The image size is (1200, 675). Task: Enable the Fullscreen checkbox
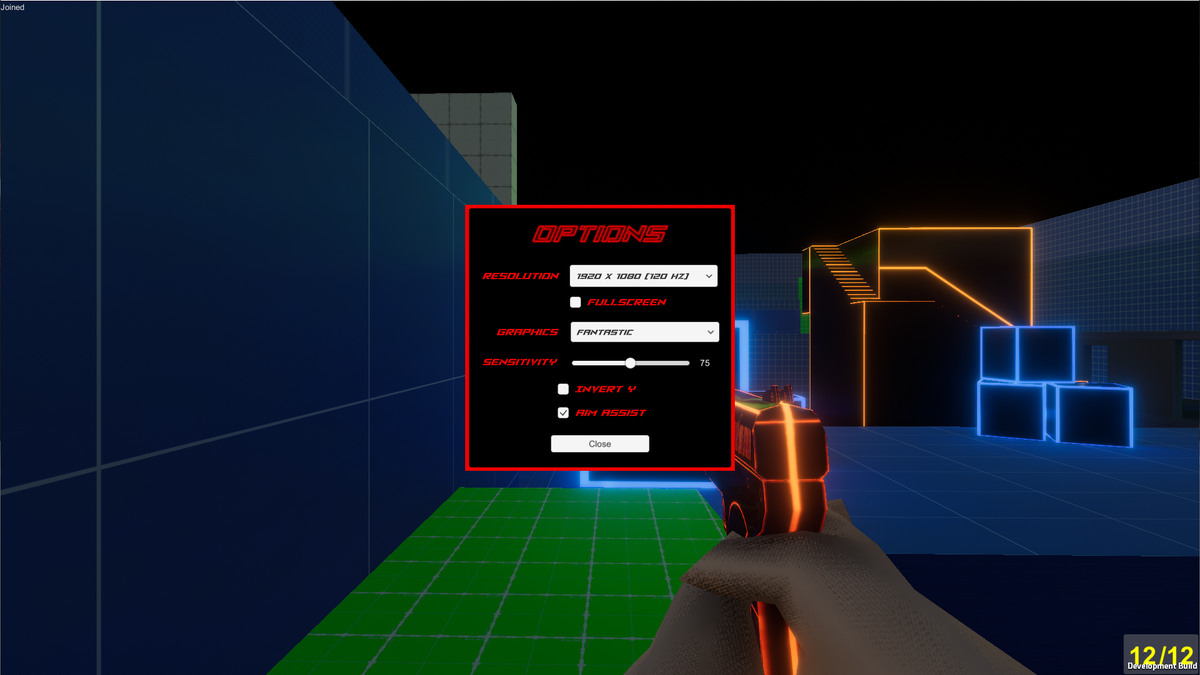pyautogui.click(x=575, y=302)
